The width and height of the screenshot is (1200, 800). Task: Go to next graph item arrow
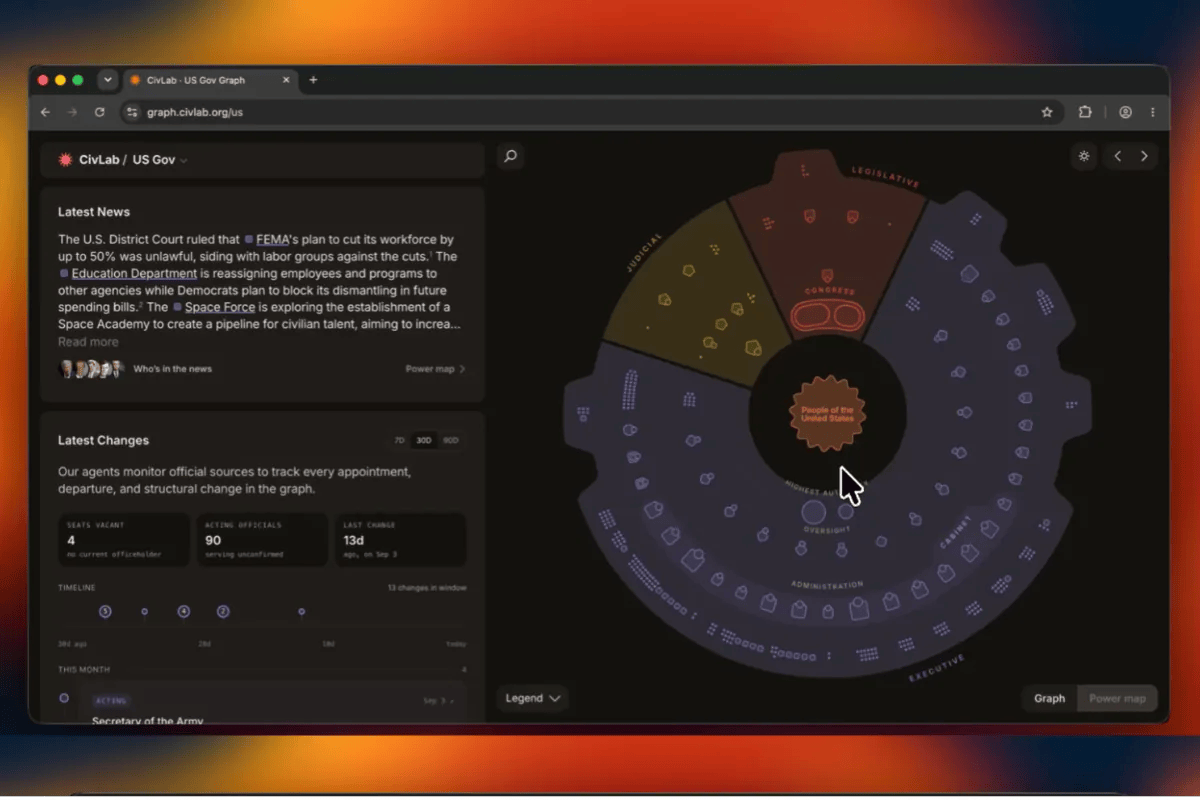click(x=1144, y=156)
